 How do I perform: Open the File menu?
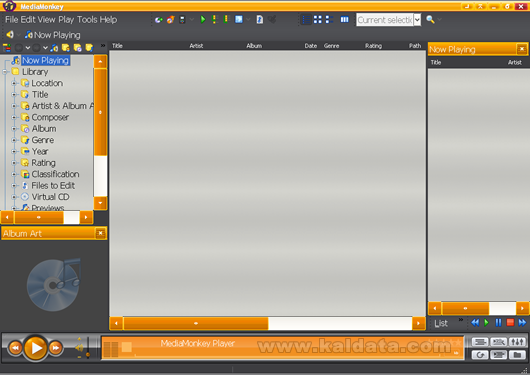pyautogui.click(x=12, y=20)
